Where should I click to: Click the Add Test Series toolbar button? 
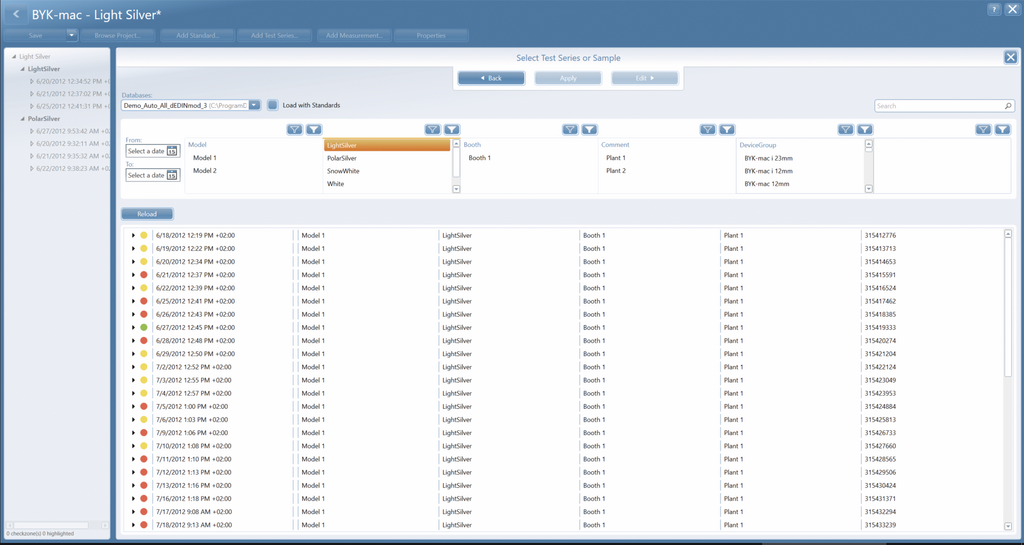point(274,35)
